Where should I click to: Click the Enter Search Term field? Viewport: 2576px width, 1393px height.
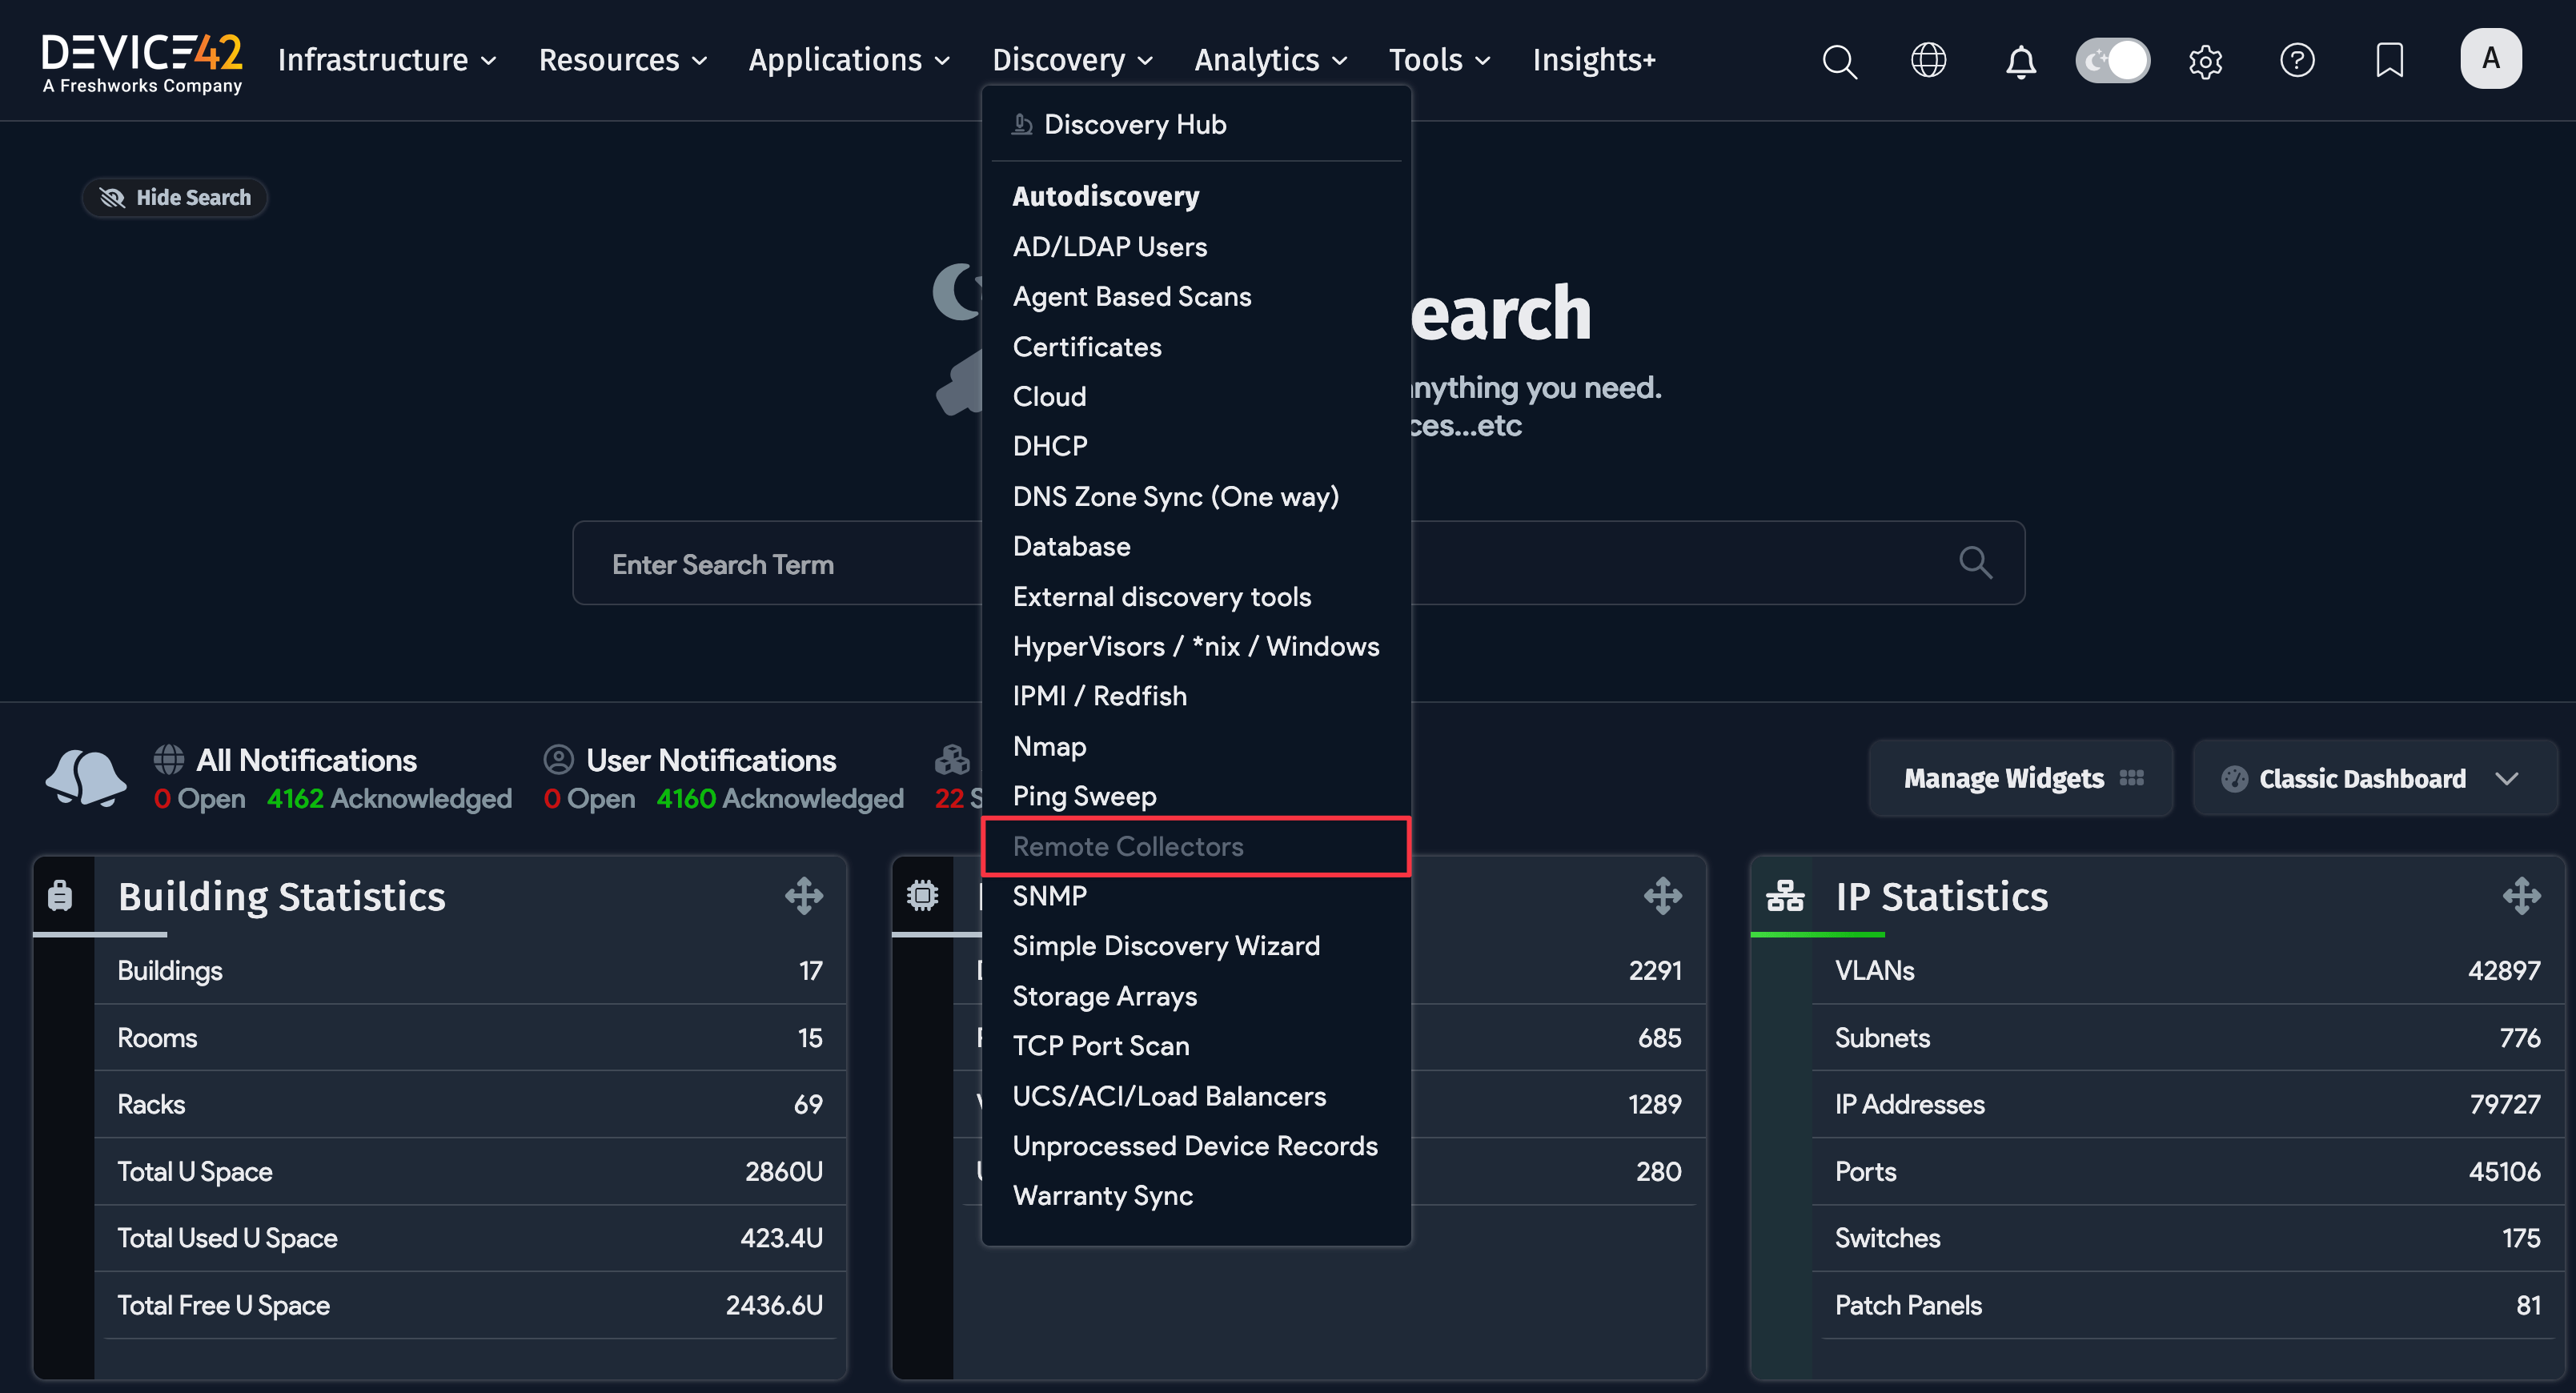722,563
